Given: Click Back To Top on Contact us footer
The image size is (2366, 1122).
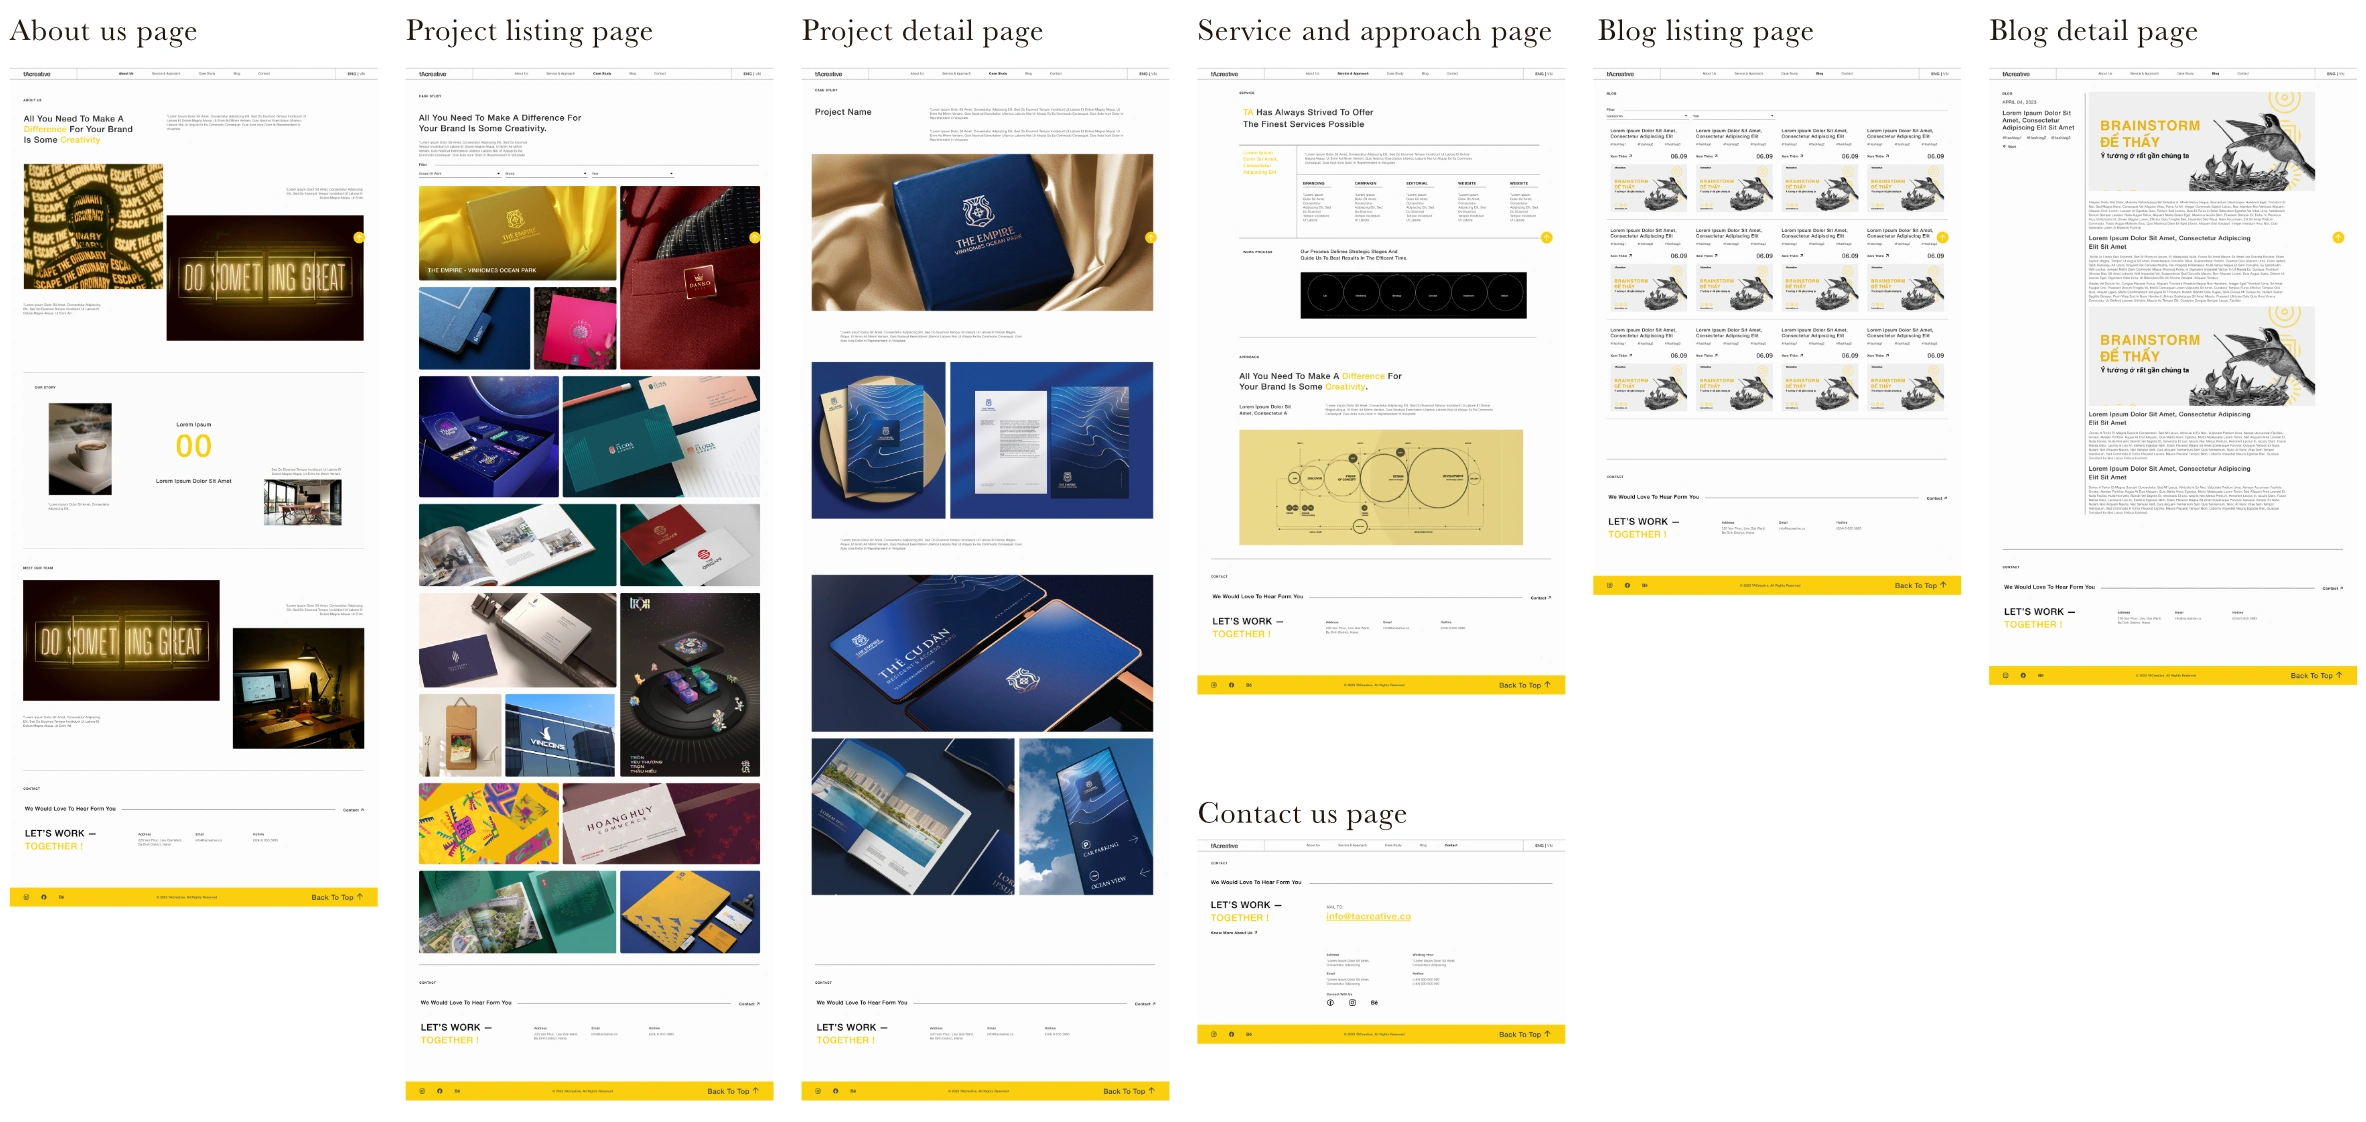Looking at the screenshot, I should point(1524,1035).
